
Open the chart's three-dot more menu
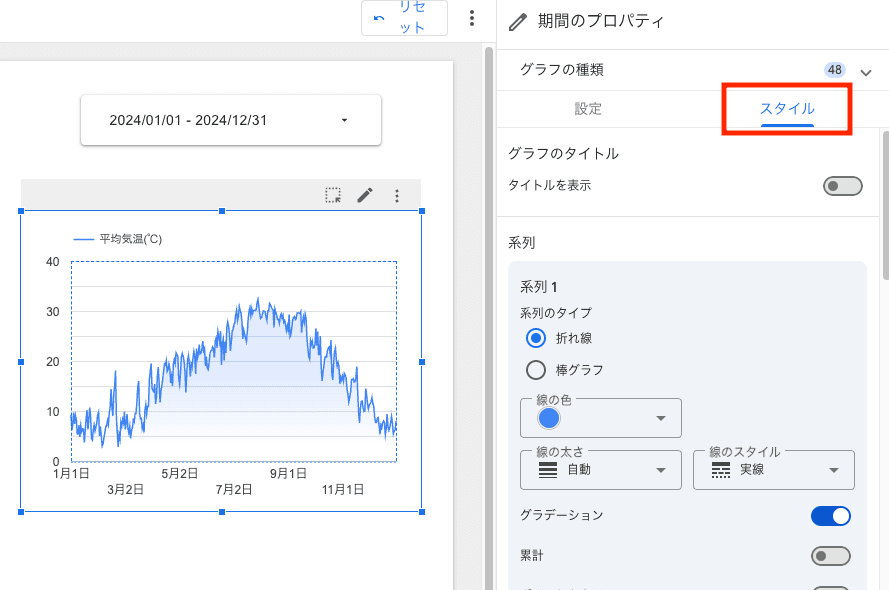coord(397,196)
